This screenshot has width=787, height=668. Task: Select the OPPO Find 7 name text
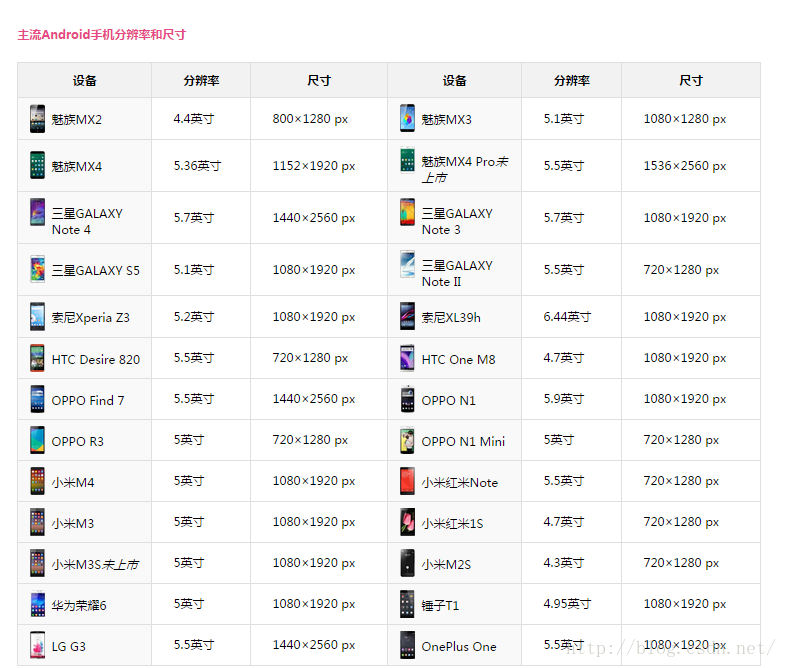point(88,400)
